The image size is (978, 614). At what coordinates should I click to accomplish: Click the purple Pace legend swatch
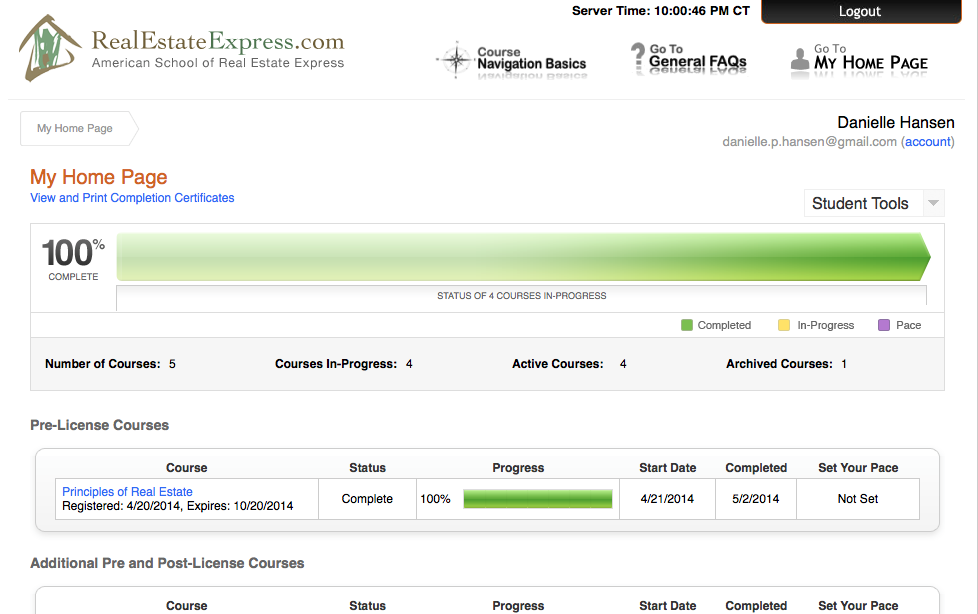(884, 325)
